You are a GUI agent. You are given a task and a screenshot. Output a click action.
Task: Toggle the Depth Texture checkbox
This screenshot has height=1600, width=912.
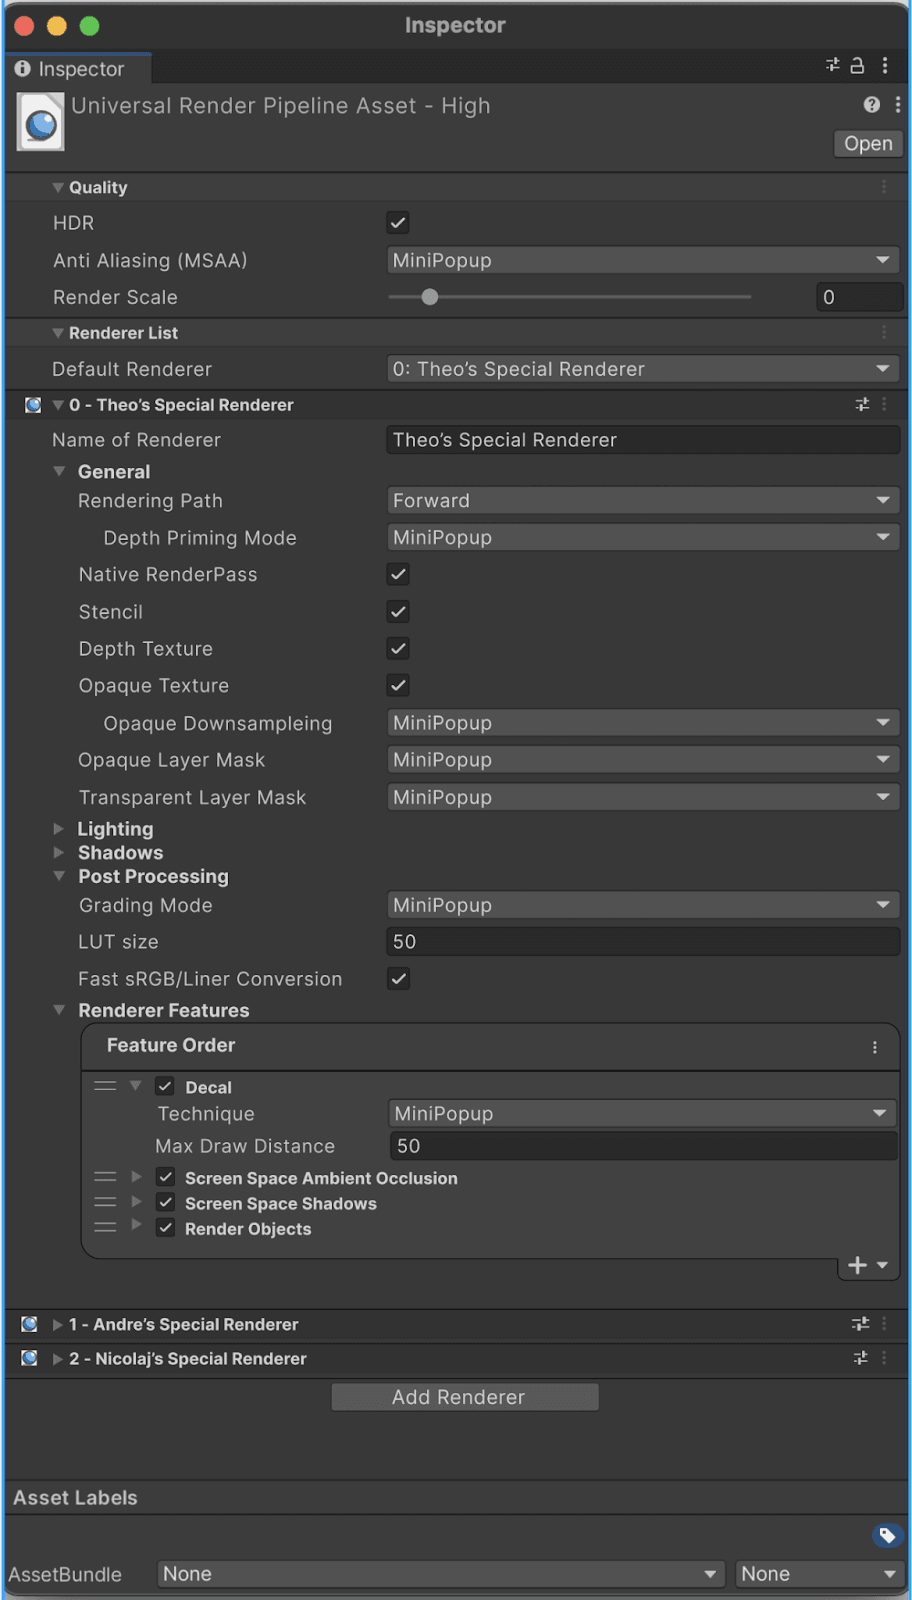pyautogui.click(x=398, y=648)
